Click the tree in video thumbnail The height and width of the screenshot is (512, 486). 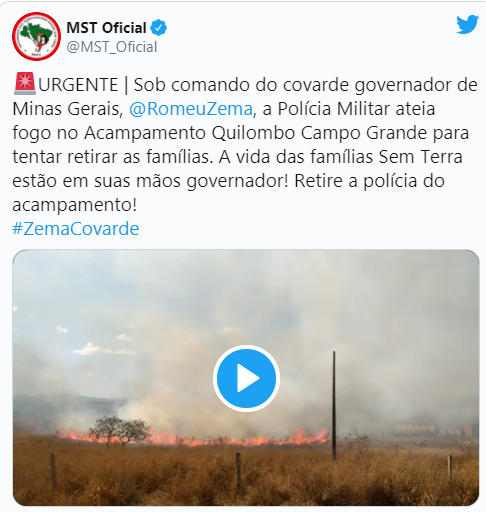coord(120,431)
